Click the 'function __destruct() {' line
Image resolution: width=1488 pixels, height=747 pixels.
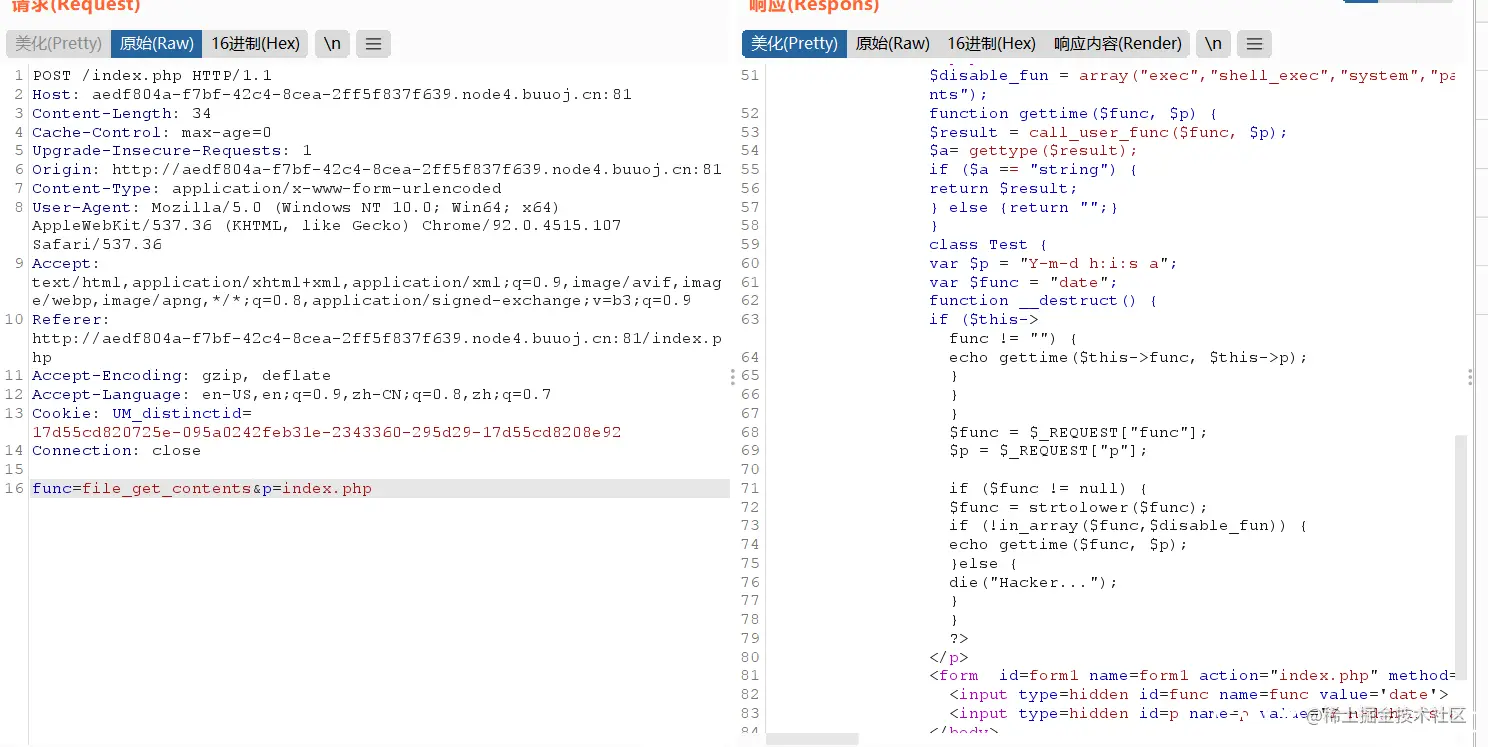click(1043, 300)
